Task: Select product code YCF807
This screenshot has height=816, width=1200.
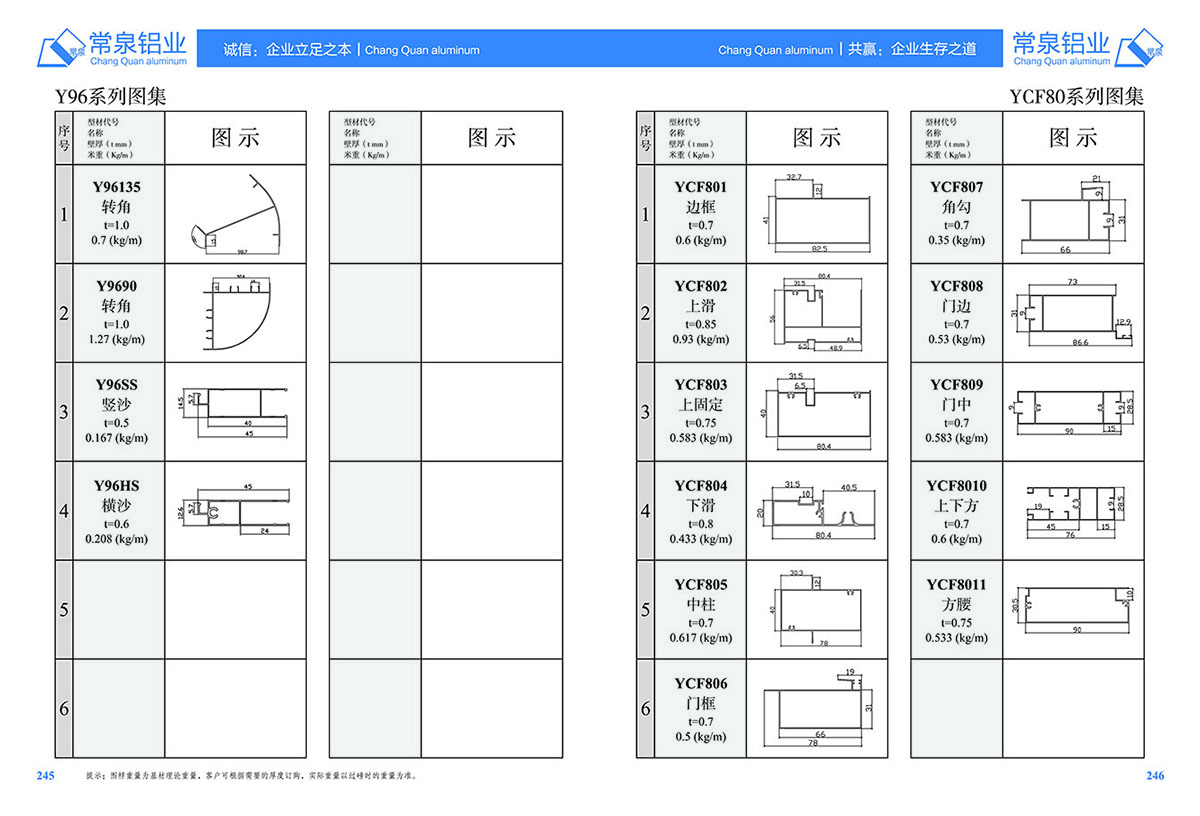Action: click(x=957, y=187)
